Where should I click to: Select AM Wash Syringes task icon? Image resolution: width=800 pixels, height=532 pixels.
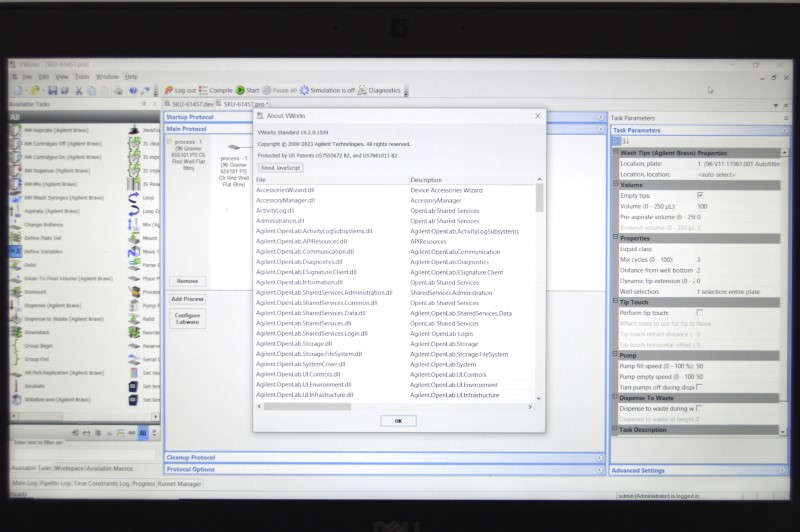[16, 198]
